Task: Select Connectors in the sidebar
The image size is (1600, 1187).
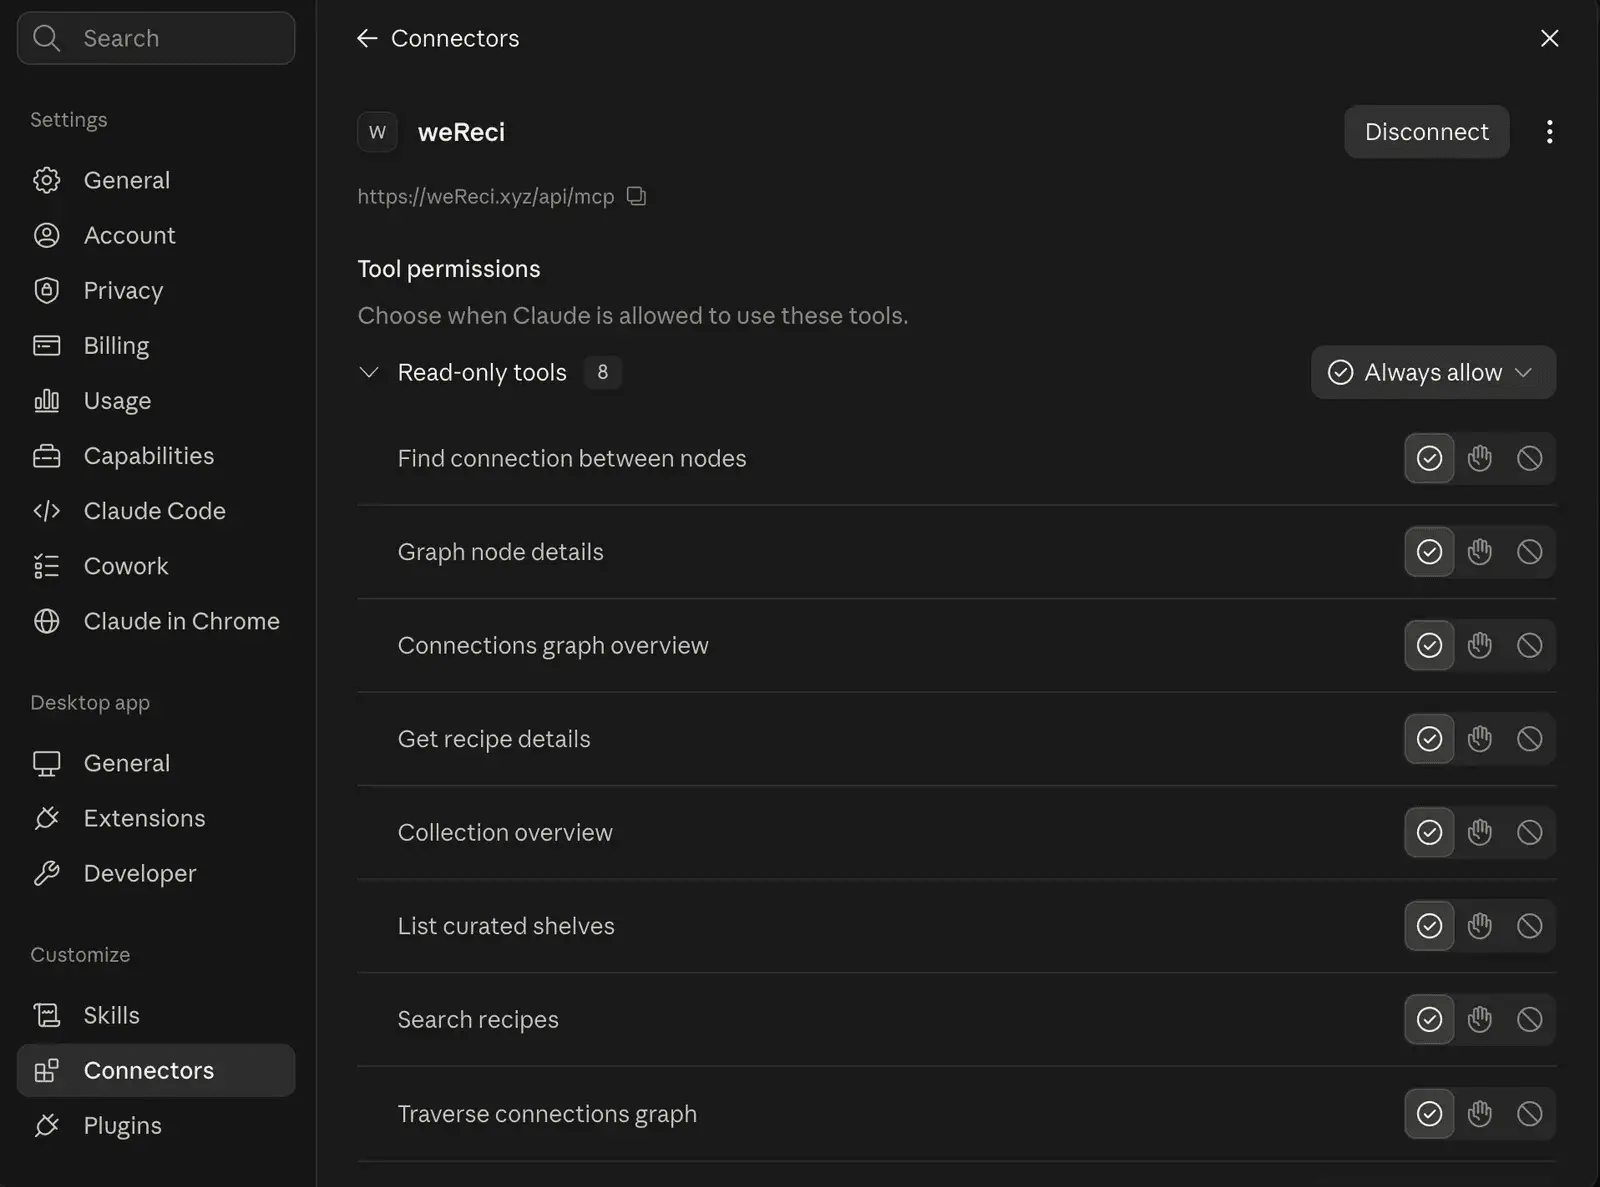Action: click(156, 1070)
